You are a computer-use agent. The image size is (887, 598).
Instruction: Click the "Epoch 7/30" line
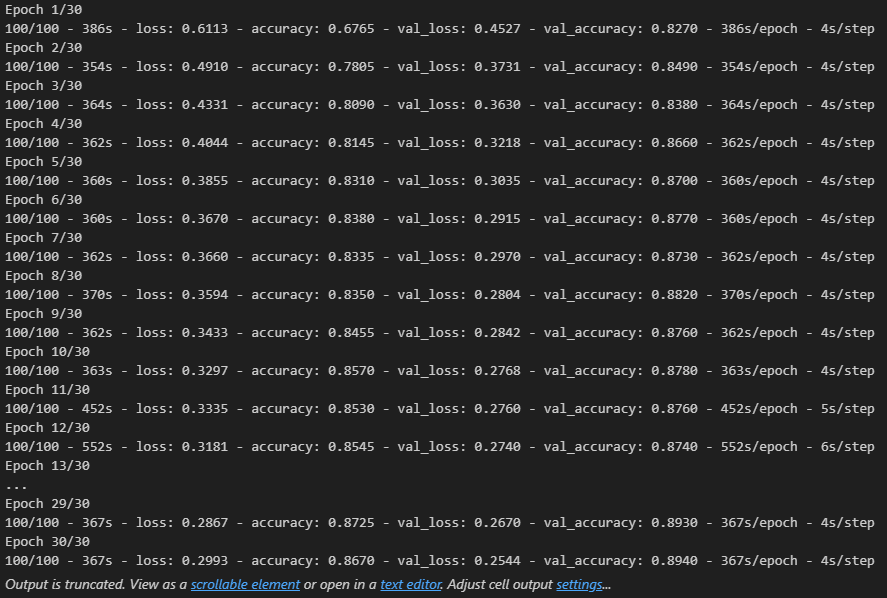tap(44, 238)
